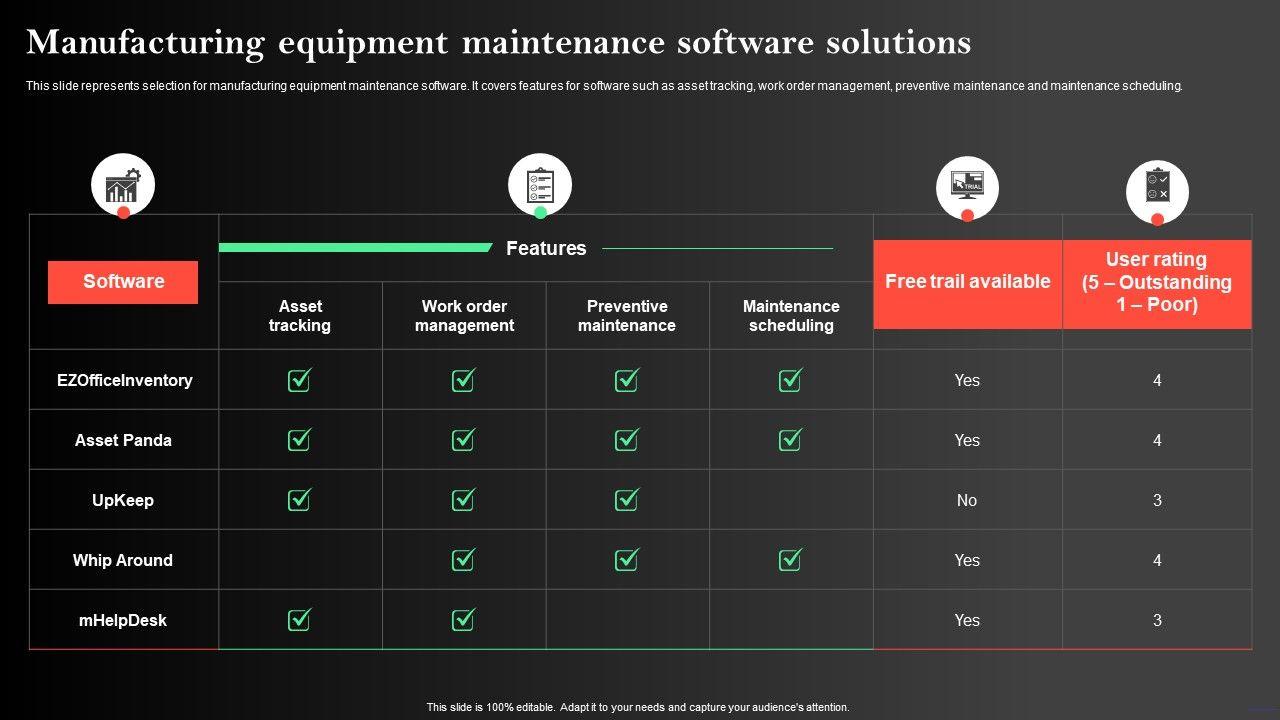Image resolution: width=1280 pixels, height=720 pixels.
Task: Click the red dot below the trial icon
Action: coord(967,215)
